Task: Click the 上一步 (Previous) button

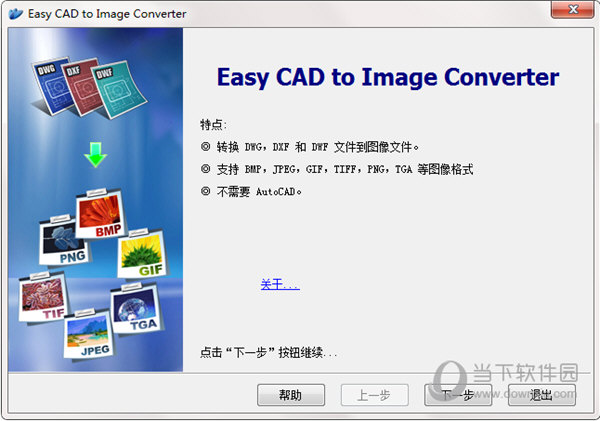Action: [x=374, y=395]
